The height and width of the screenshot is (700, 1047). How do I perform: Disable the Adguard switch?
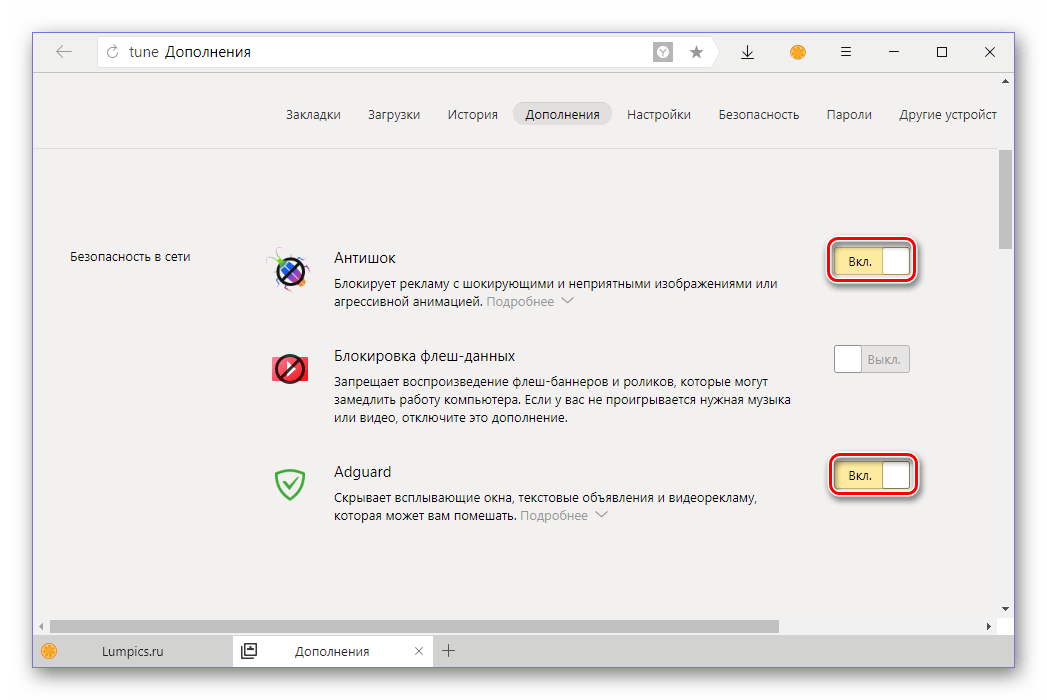[871, 475]
